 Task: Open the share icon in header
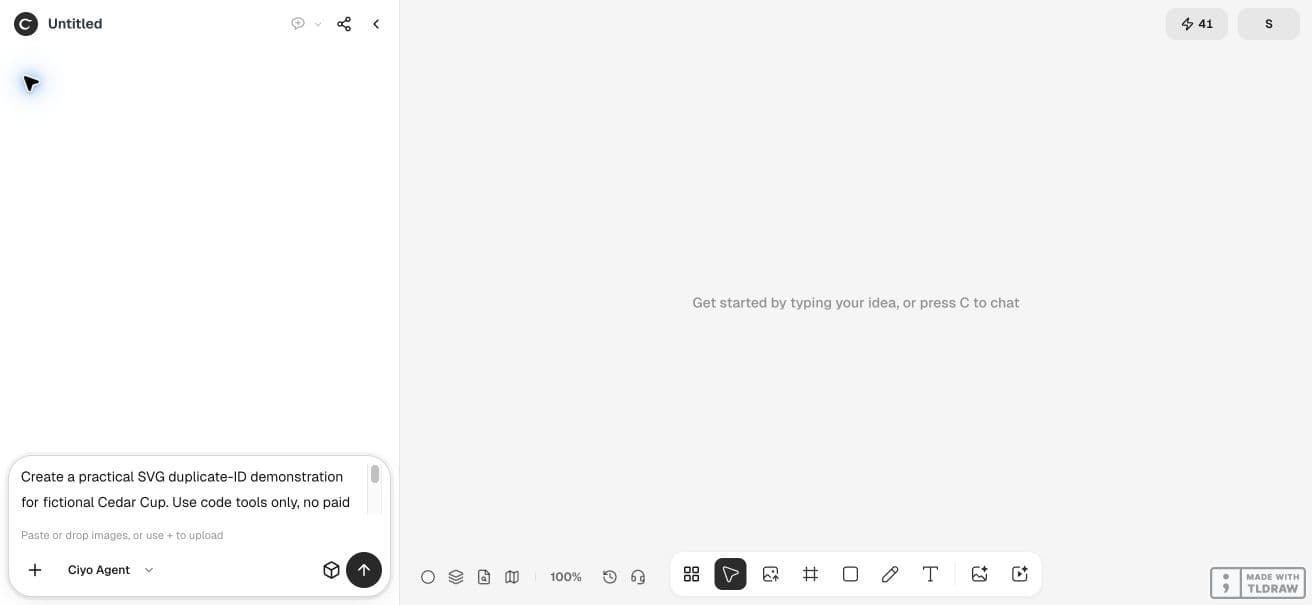[344, 24]
